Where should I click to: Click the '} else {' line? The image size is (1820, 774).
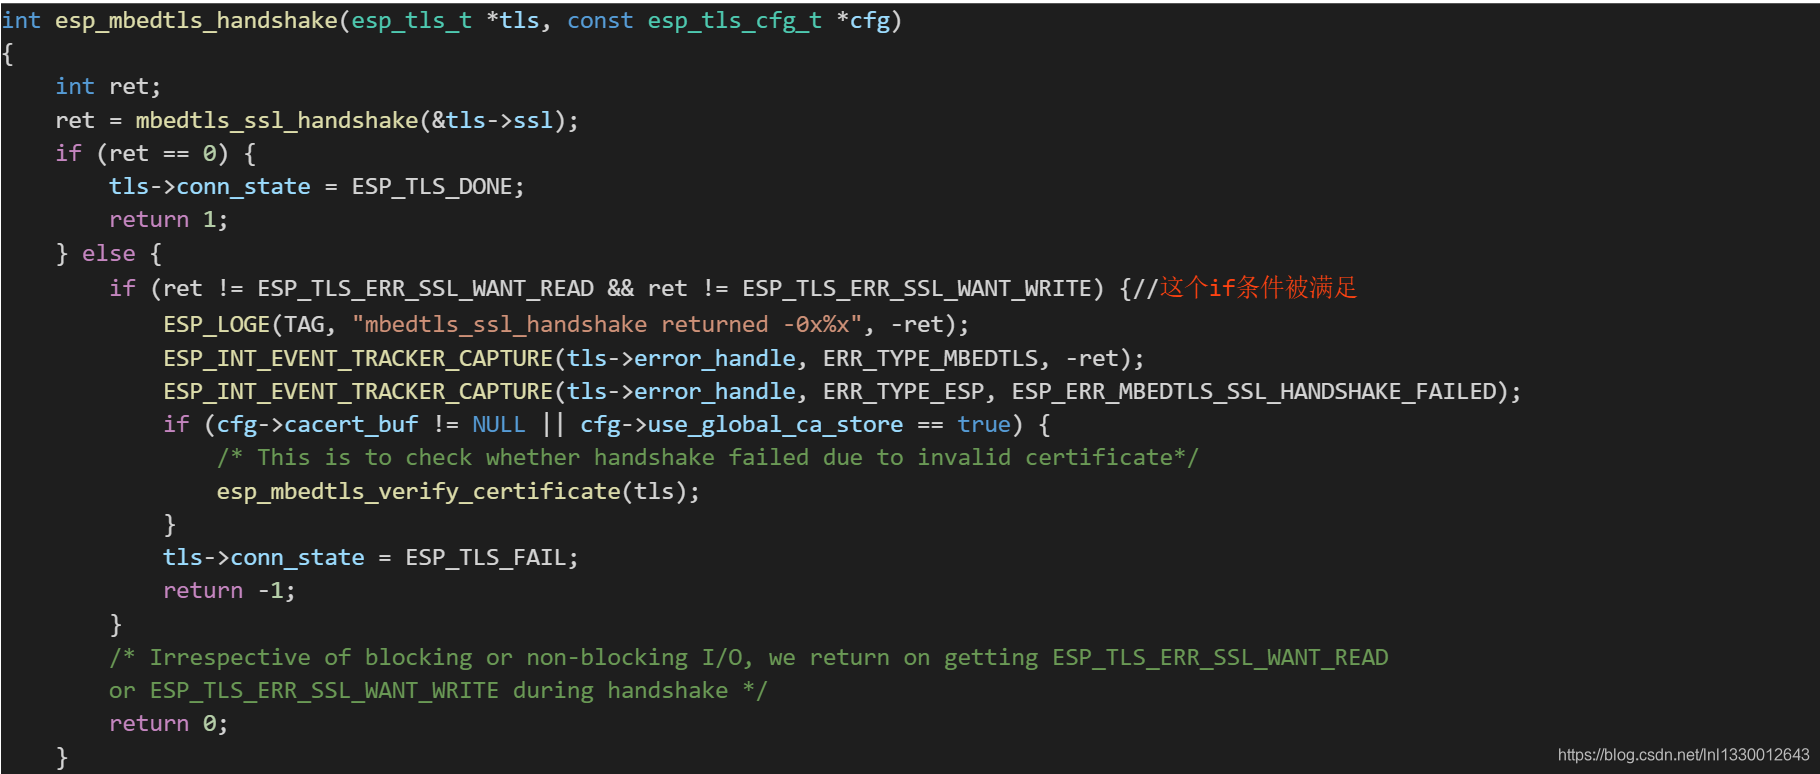[108, 254]
